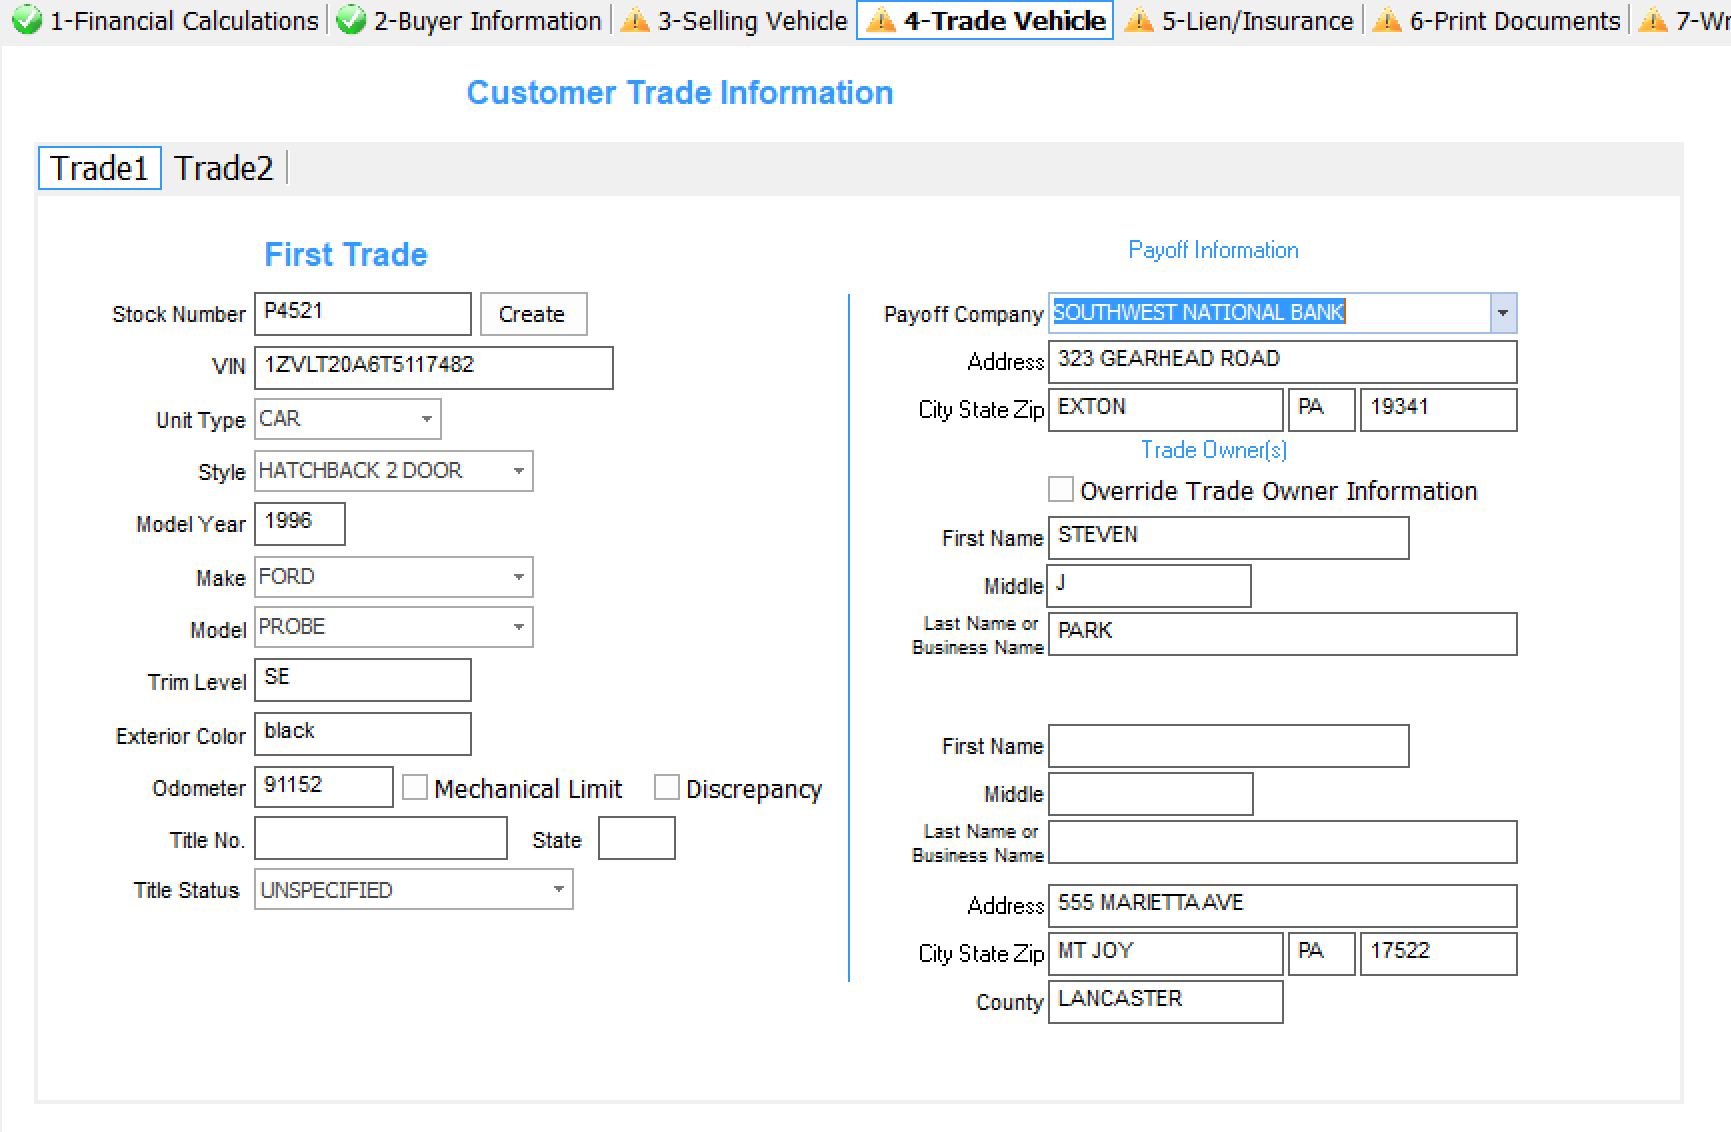This screenshot has width=1731, height=1132.
Task: Toggle Override Trade Owner Information checkbox
Action: pos(1061,490)
